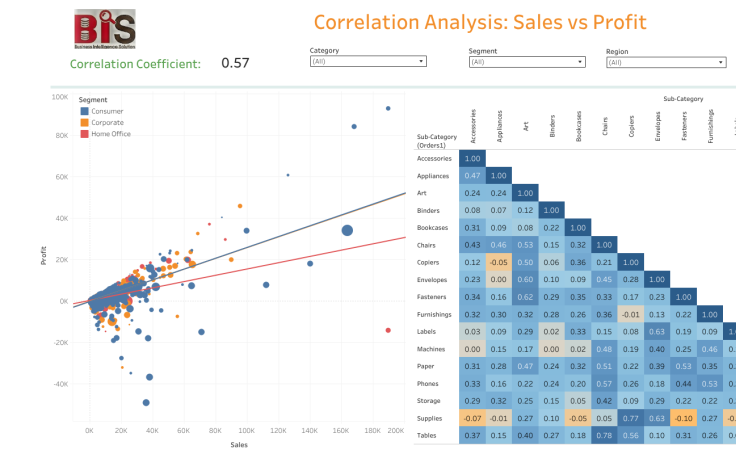Highlight the Corporate legend label
This screenshot has height=454, width=736.
click(108, 122)
